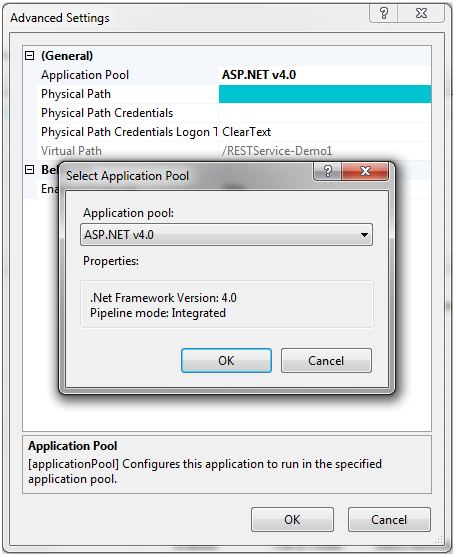456x557 pixels.
Task: Open the Application pool dropdown arrow
Action: (364, 235)
